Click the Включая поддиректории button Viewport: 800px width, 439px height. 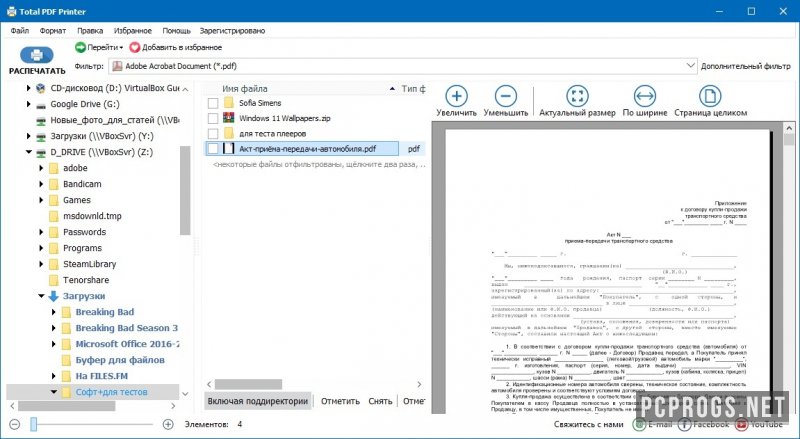pos(258,401)
